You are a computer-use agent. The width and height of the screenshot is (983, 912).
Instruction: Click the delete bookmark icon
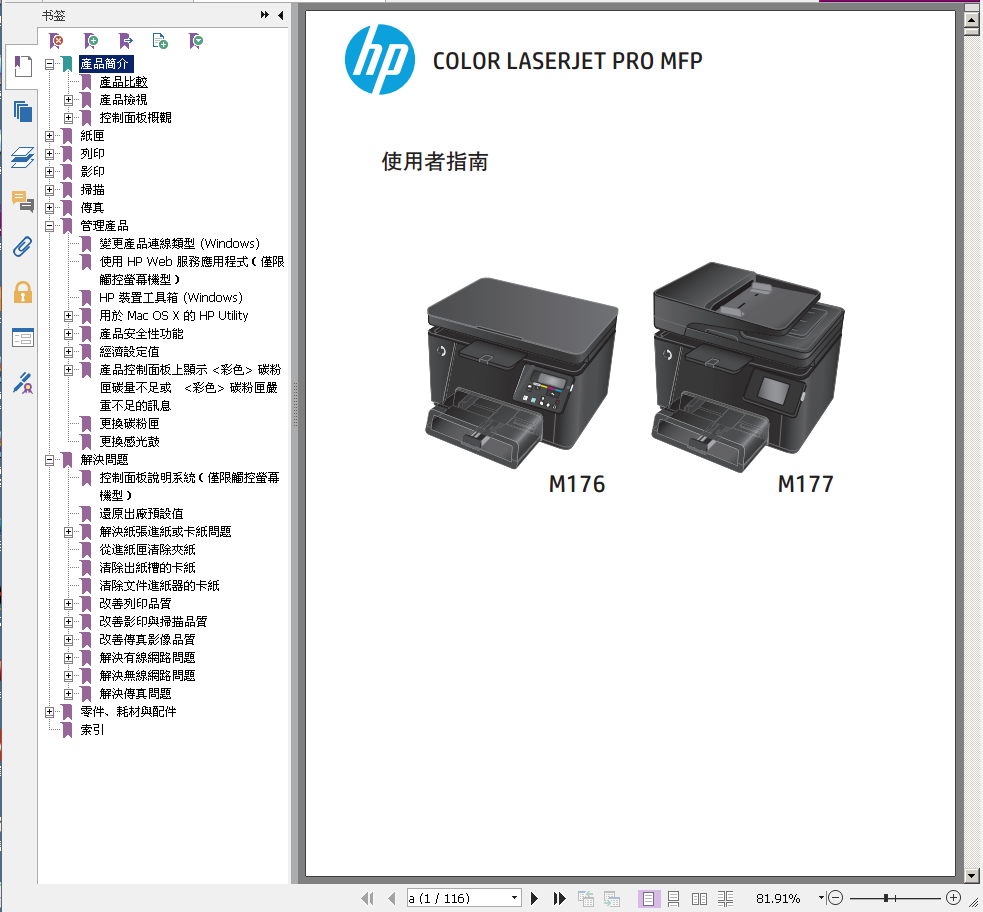click(56, 41)
